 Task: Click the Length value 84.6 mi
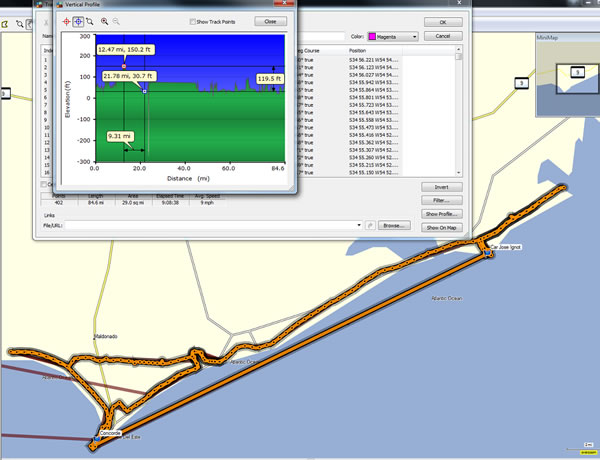click(96, 203)
